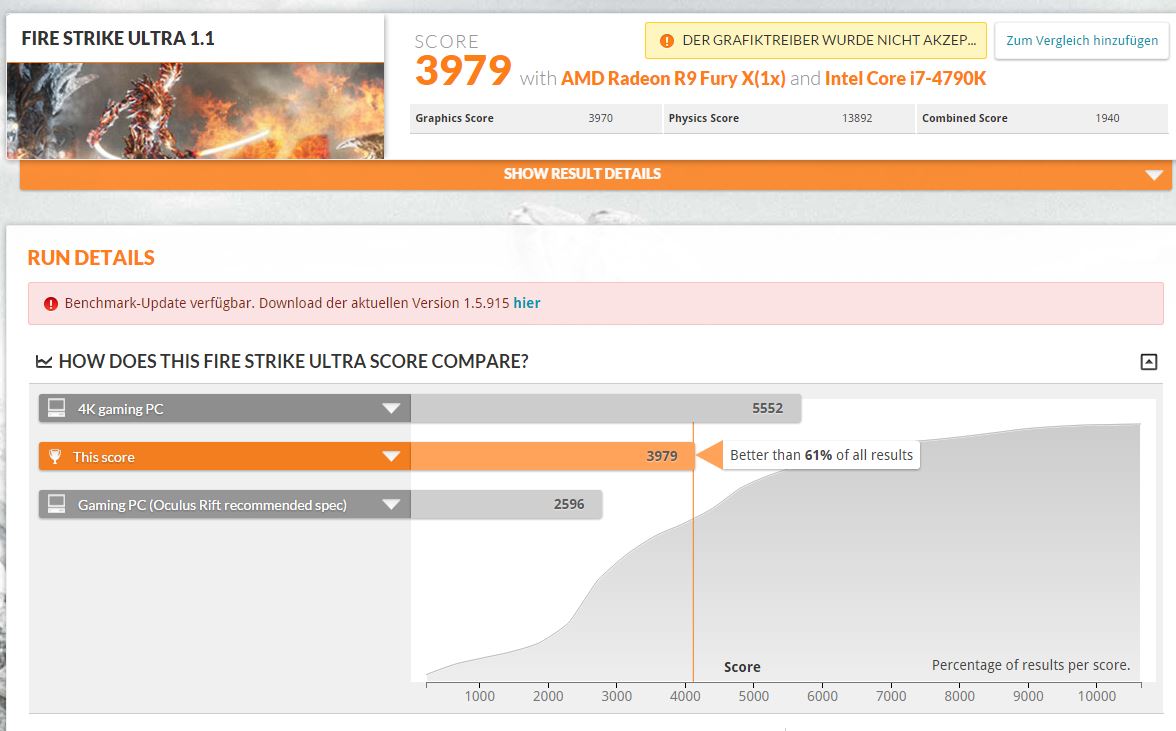This screenshot has width=1176, height=731.
Task: Click the orange 3979 score bar
Action: 553,456
